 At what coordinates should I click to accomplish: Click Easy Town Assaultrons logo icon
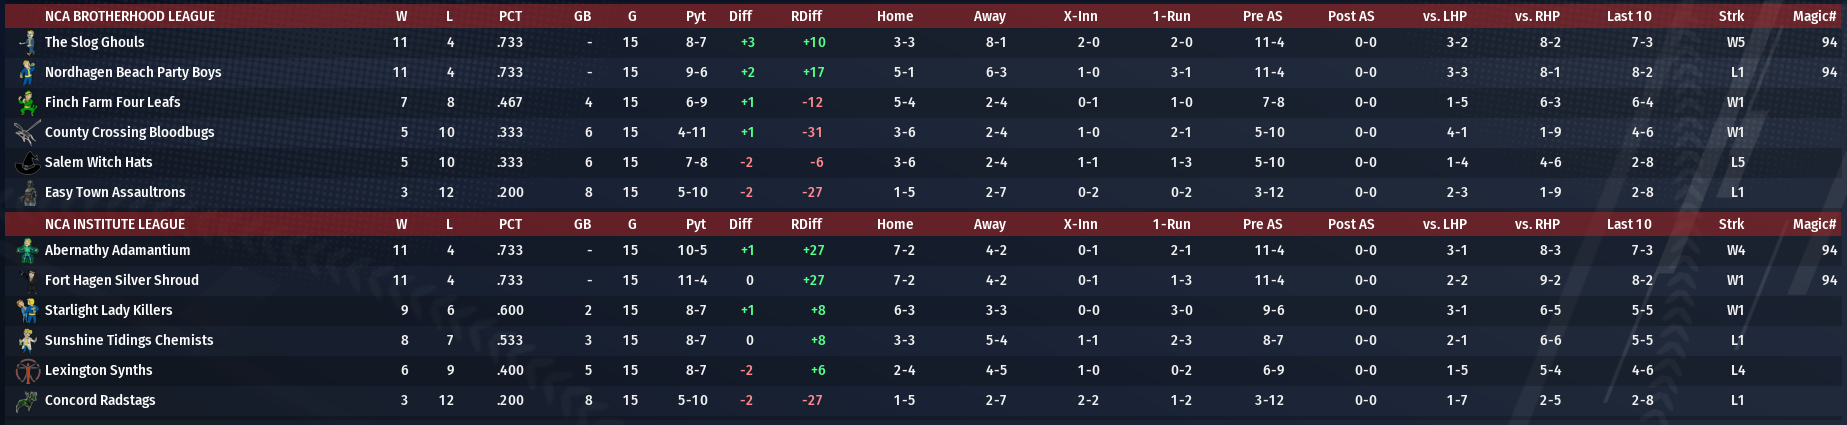[x=27, y=192]
